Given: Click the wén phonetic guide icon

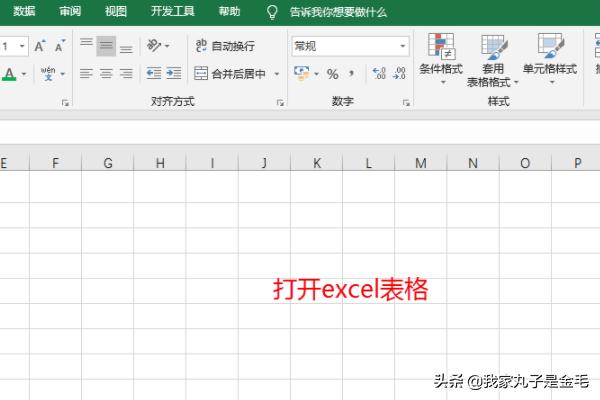Looking at the screenshot, I should tap(48, 73).
